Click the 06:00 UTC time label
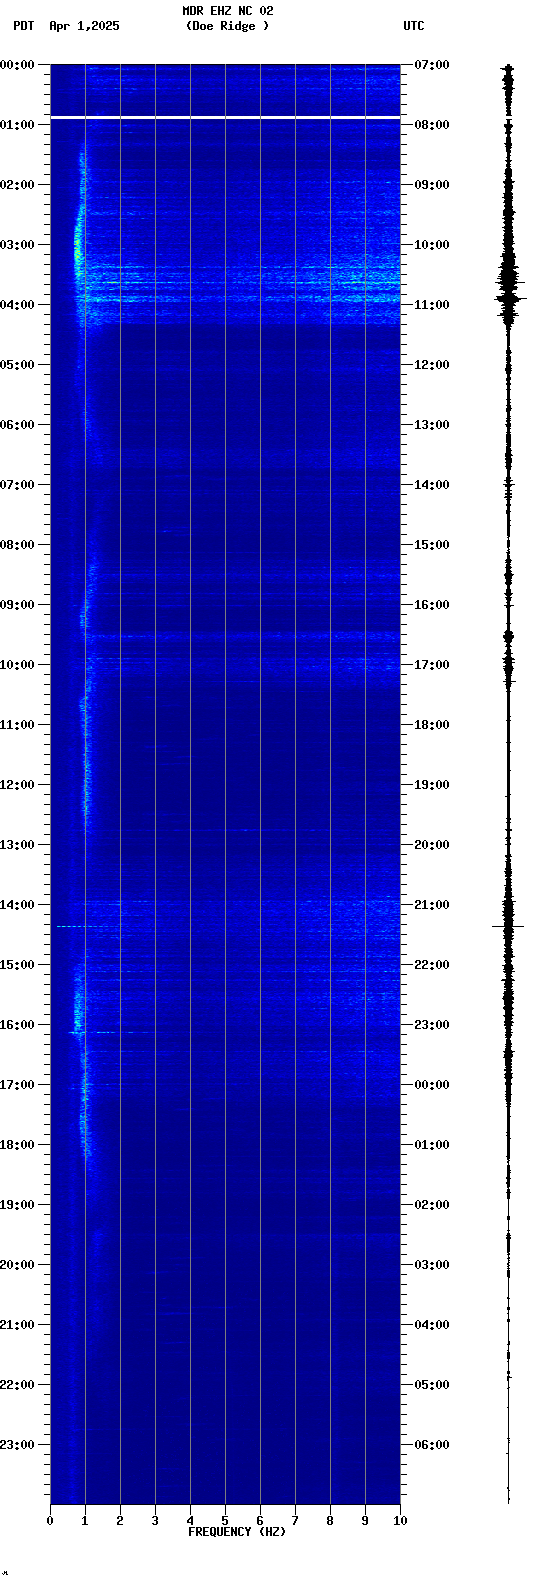This screenshot has width=552, height=1584. tap(432, 1445)
